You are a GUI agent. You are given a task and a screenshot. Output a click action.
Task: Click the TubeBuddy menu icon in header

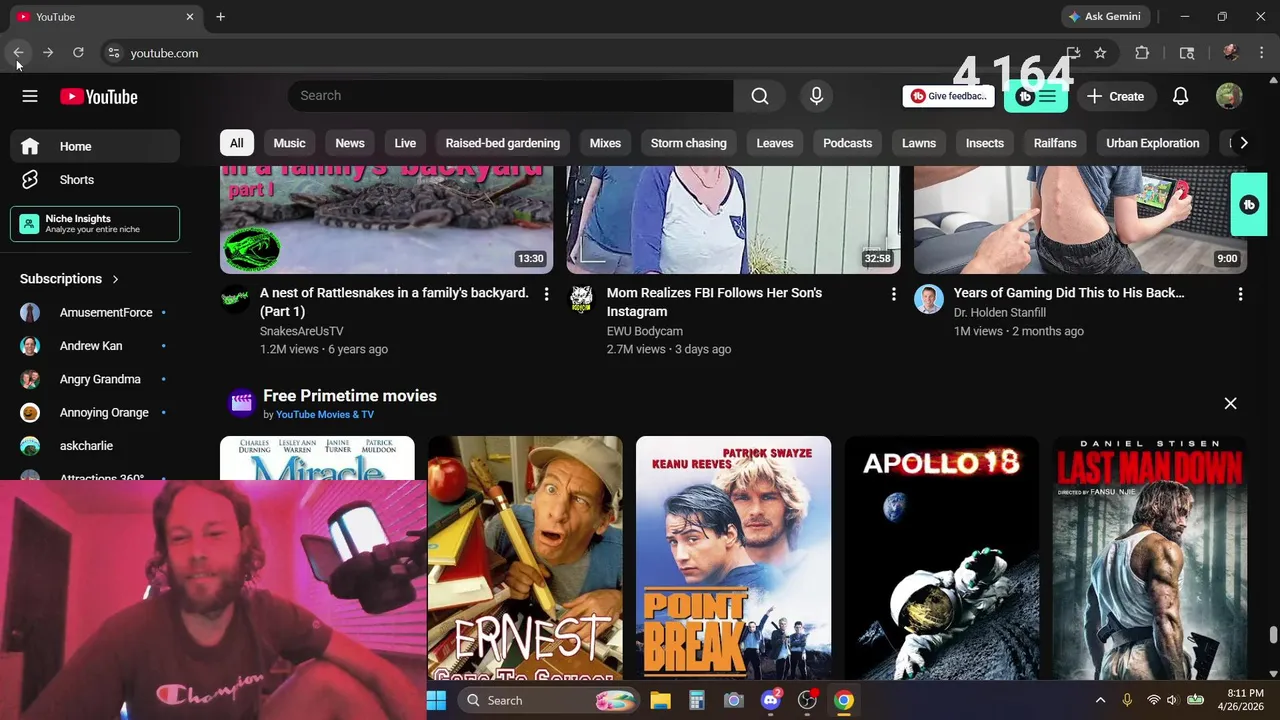click(1036, 96)
